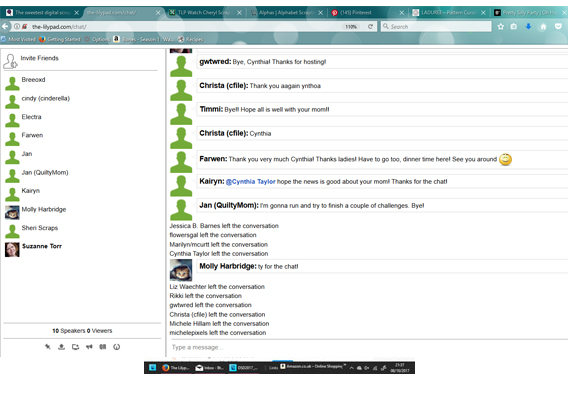This screenshot has width=568, height=393.
Task: Click the browser Search box
Action: click(436, 26)
